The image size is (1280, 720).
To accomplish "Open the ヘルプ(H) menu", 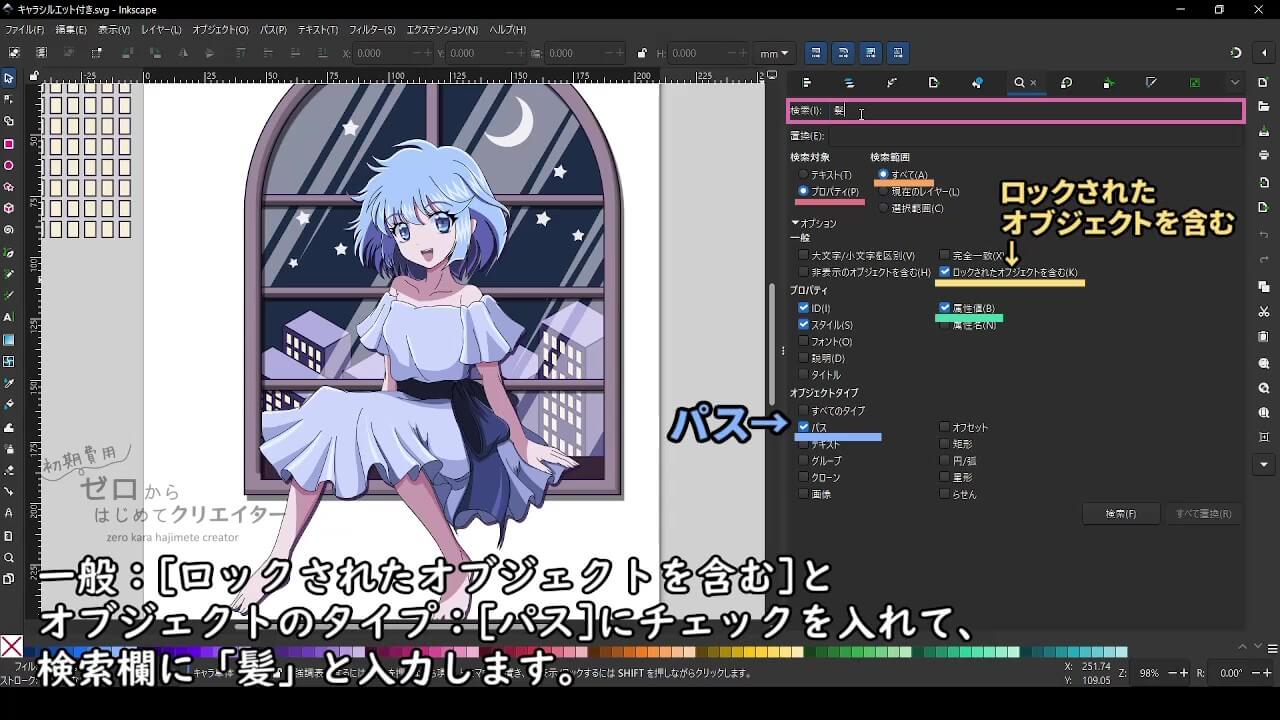I will coord(508,30).
